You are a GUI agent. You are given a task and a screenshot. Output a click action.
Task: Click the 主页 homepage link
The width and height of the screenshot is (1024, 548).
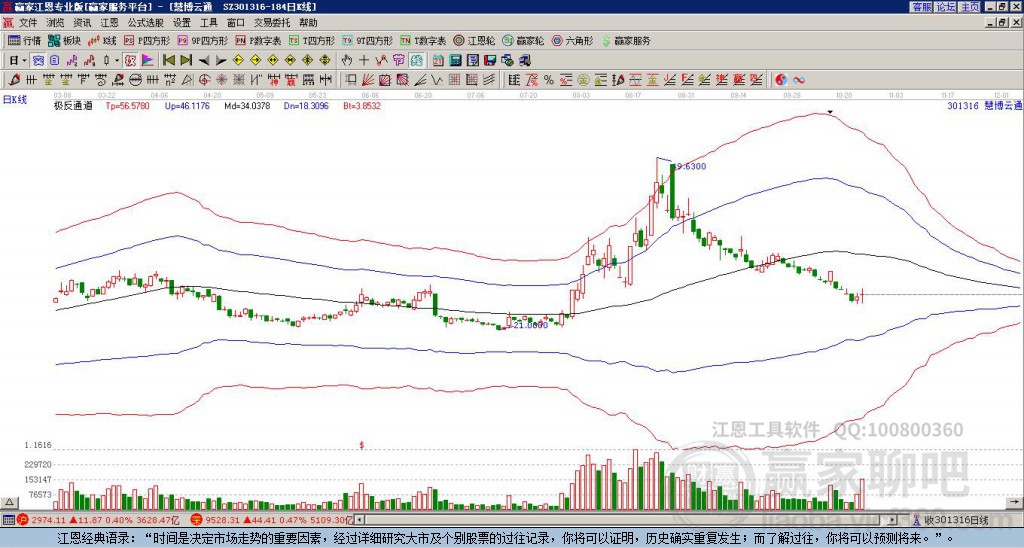coord(970,7)
